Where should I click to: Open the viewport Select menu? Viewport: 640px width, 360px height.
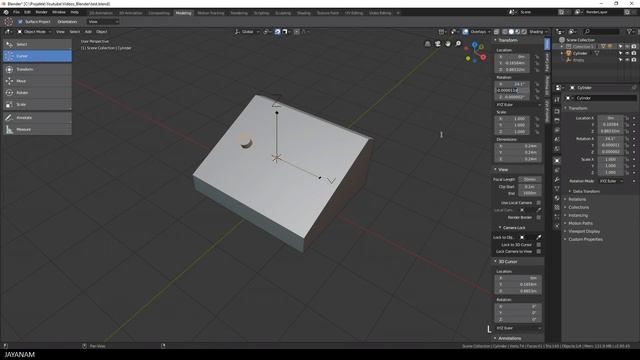[x=75, y=32]
